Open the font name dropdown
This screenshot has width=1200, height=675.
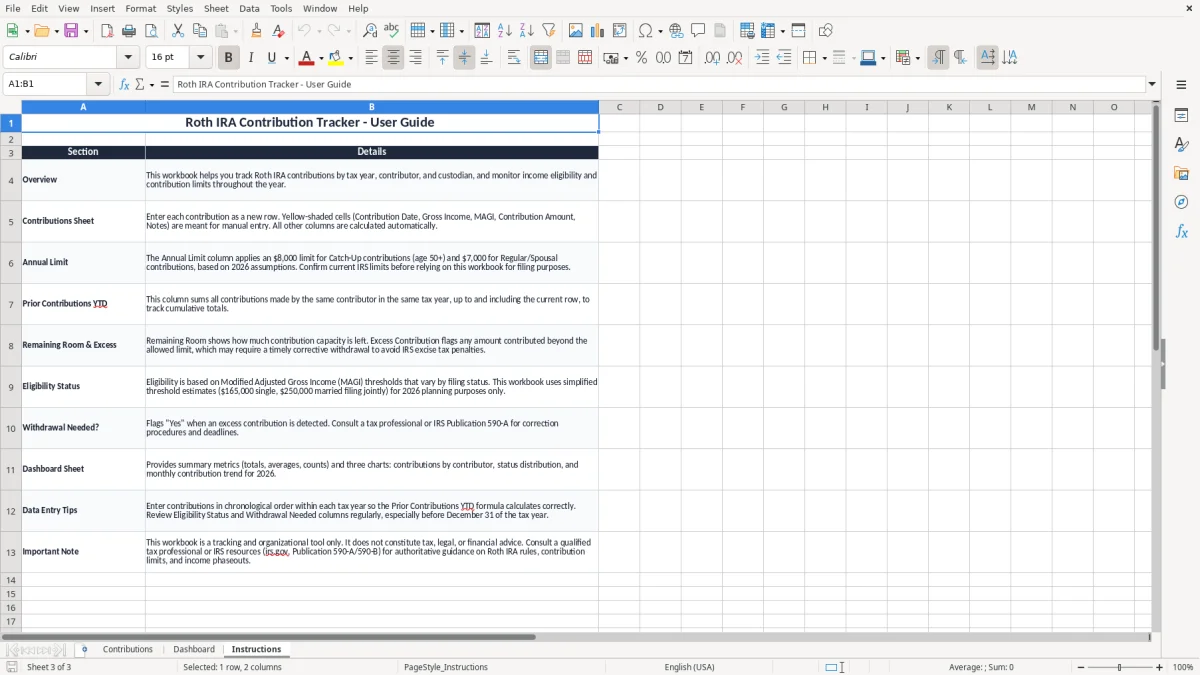127,58
